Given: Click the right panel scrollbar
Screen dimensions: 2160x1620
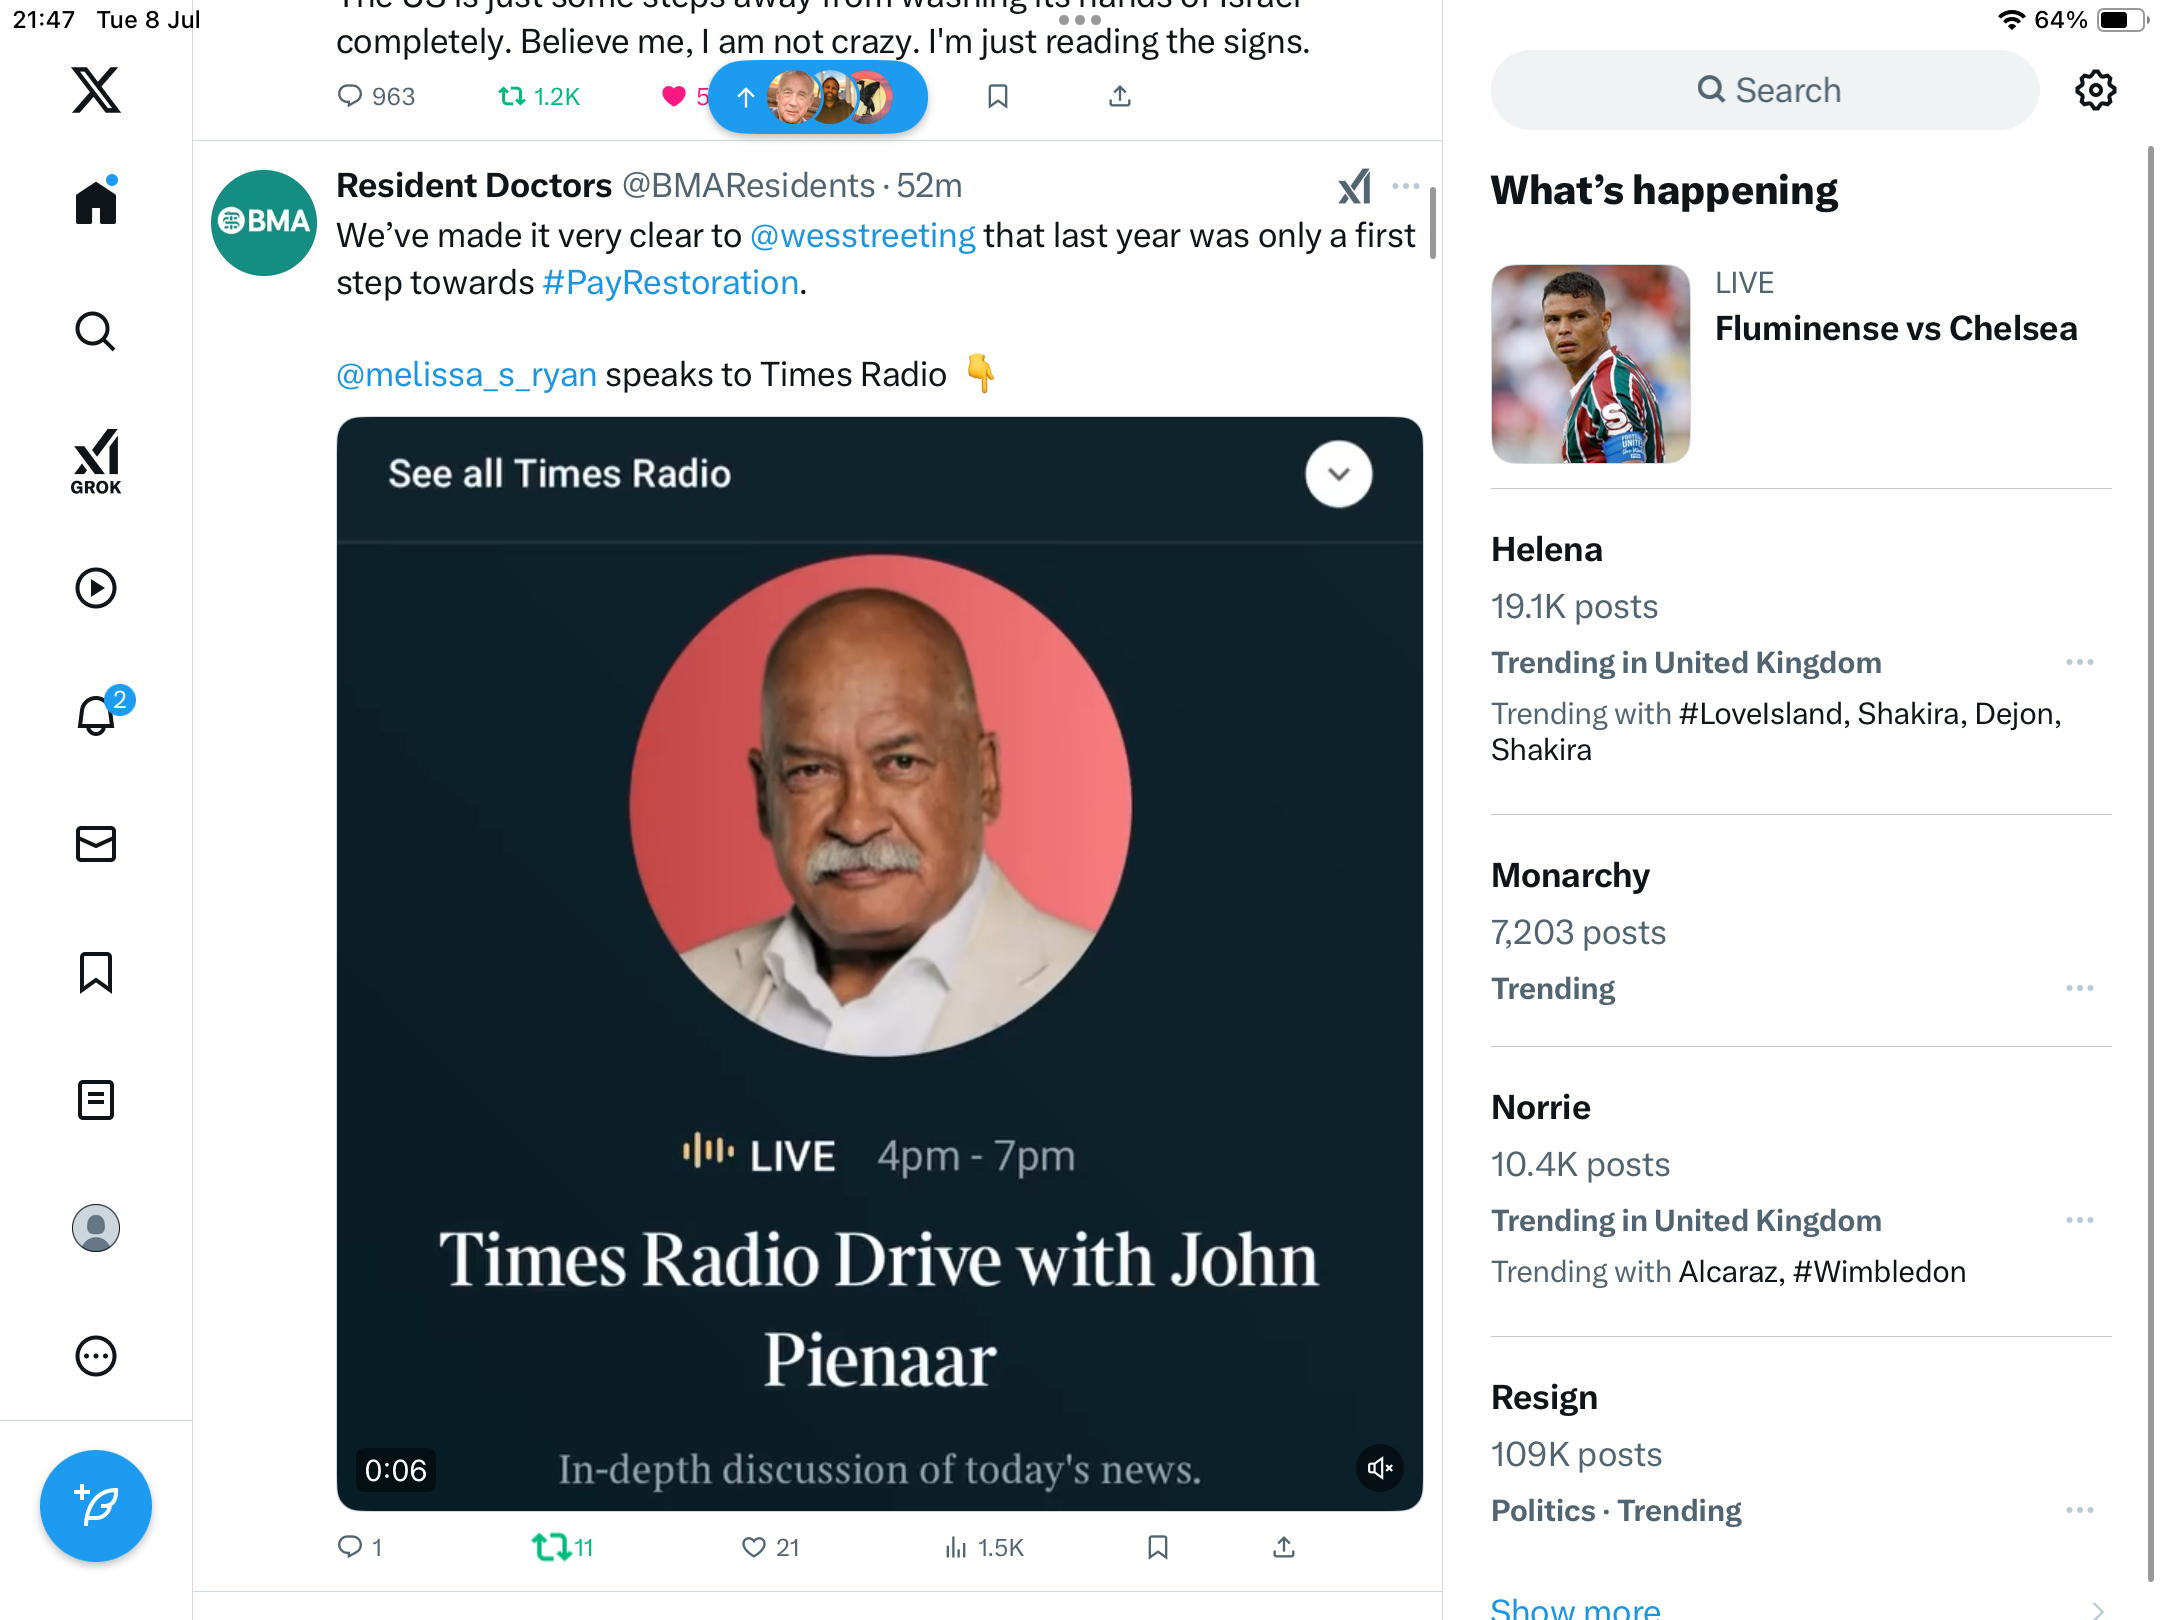Looking at the screenshot, I should (x=2150, y=865).
